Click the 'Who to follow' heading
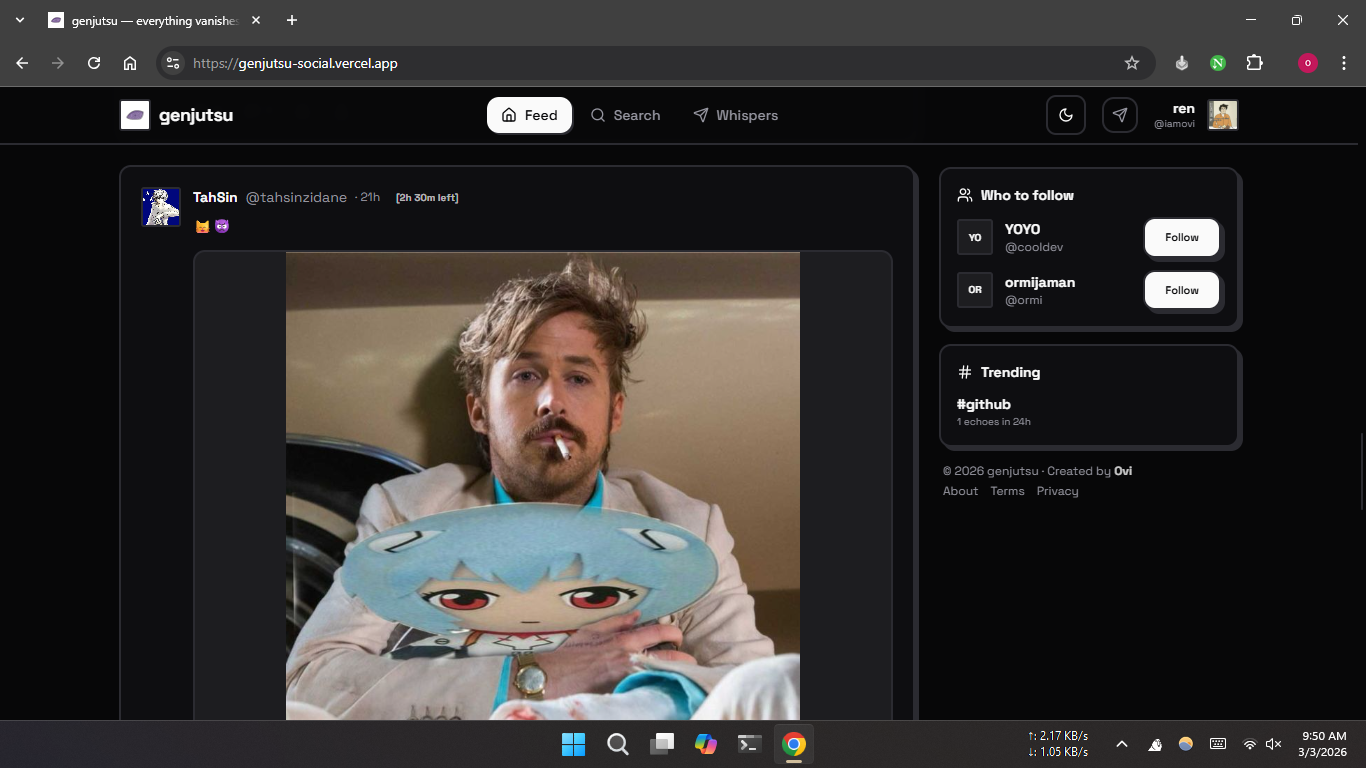 point(1027,195)
